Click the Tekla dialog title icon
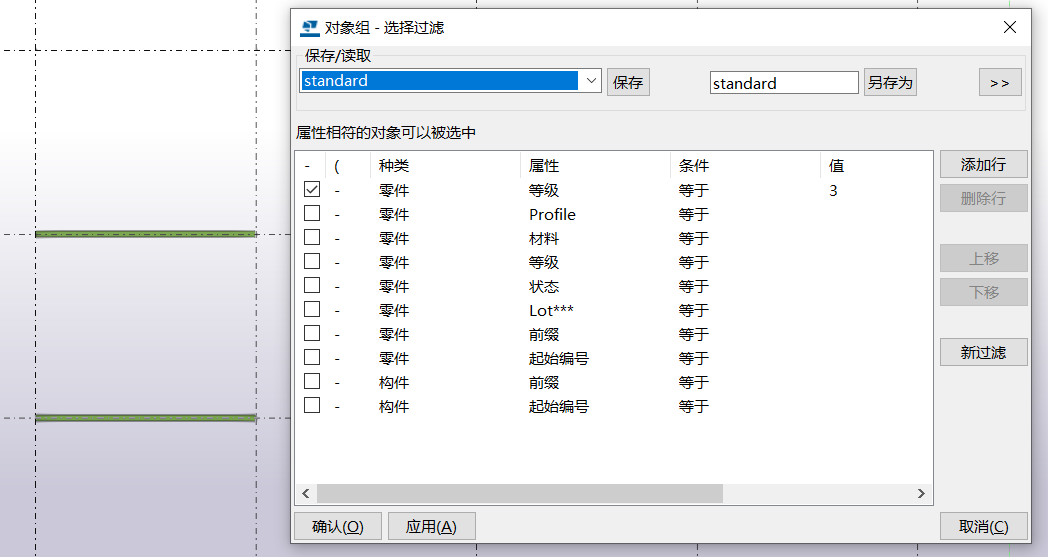This screenshot has width=1048, height=557. tap(309, 28)
